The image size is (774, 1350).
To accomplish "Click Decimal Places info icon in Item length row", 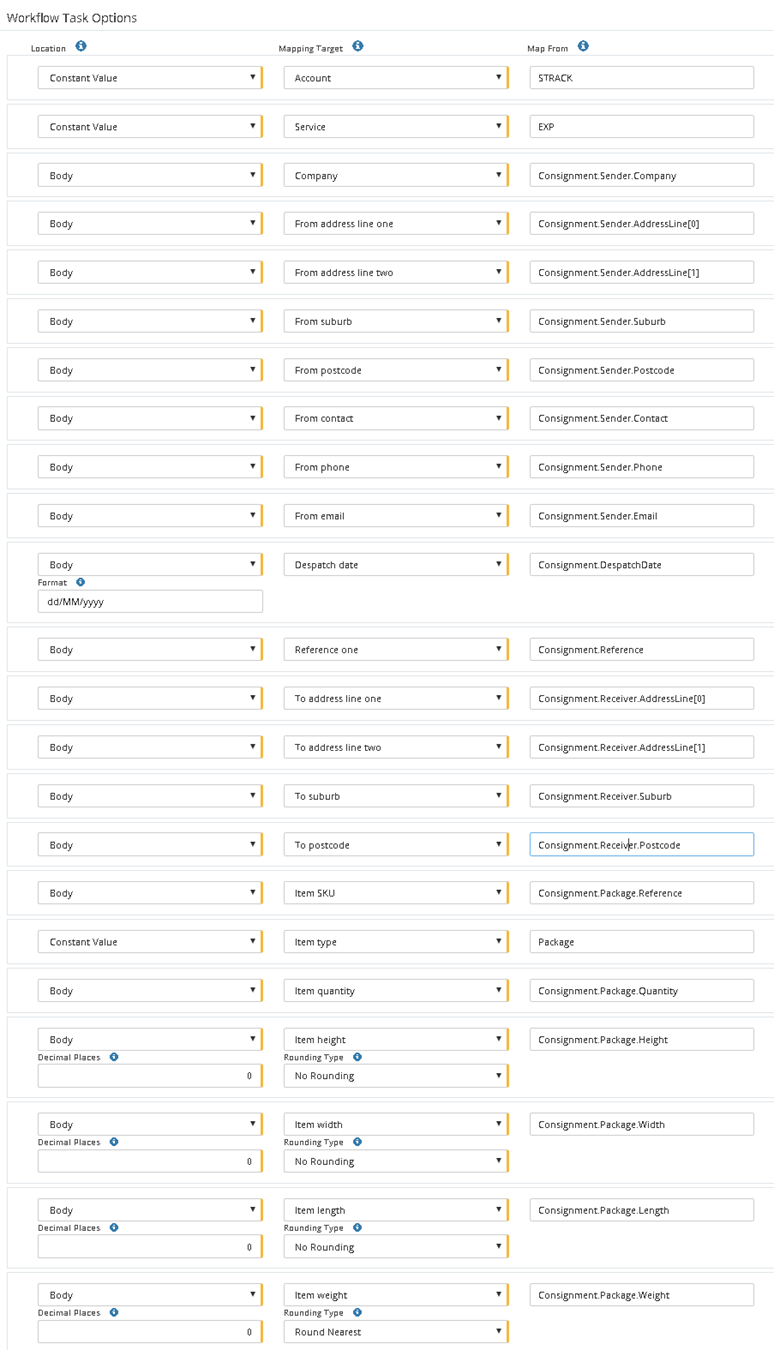I will (114, 1227).
